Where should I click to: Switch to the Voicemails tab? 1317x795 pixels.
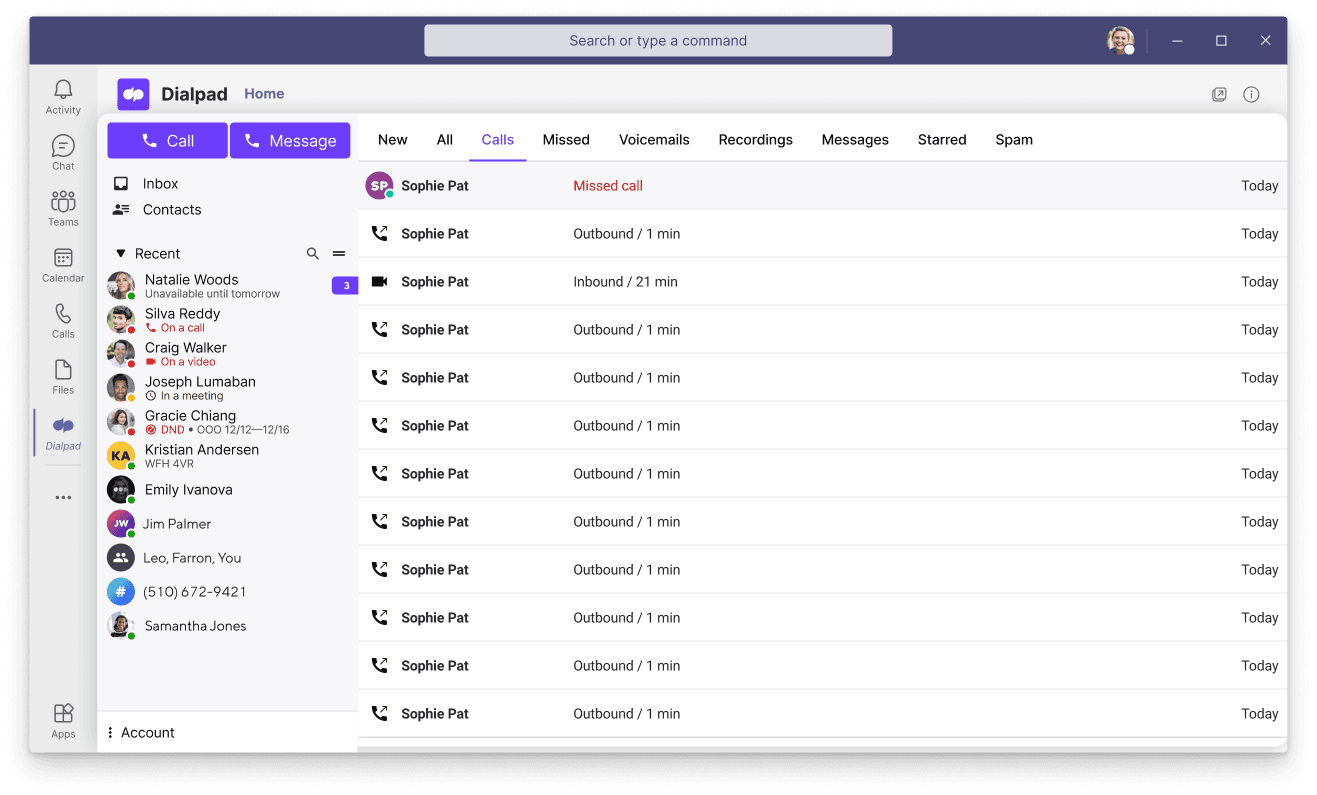coord(654,139)
